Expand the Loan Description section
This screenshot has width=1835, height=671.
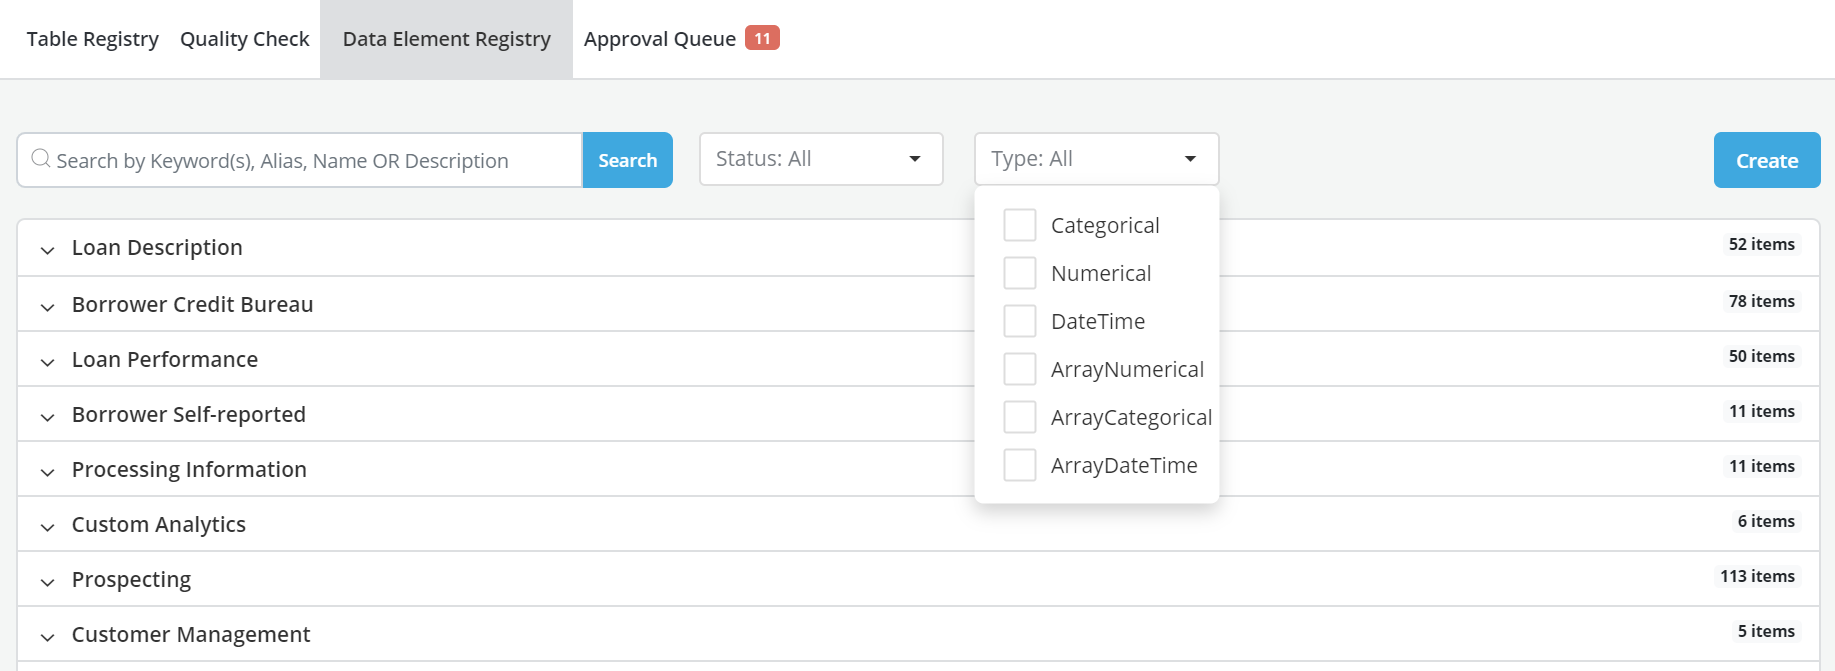pyautogui.click(x=47, y=249)
